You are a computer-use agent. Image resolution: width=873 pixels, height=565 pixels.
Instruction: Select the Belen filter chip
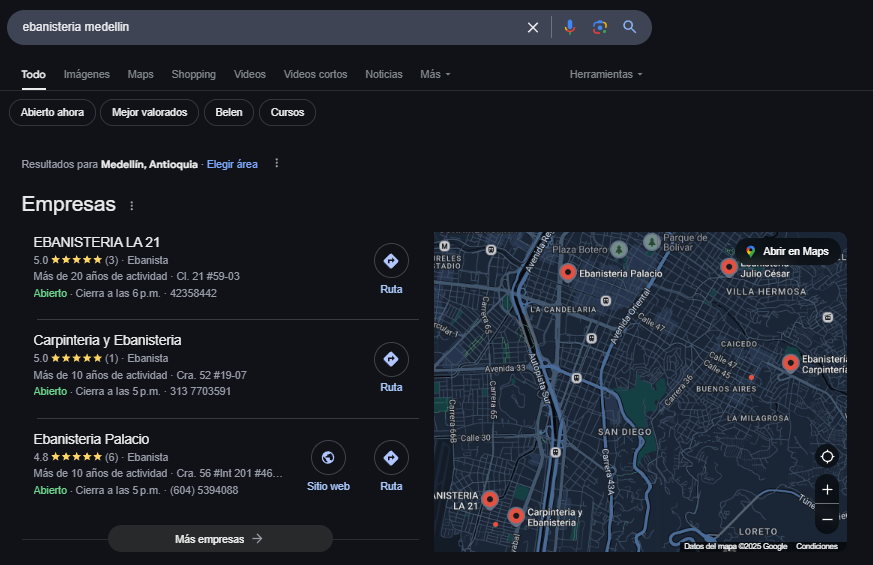[229, 113]
